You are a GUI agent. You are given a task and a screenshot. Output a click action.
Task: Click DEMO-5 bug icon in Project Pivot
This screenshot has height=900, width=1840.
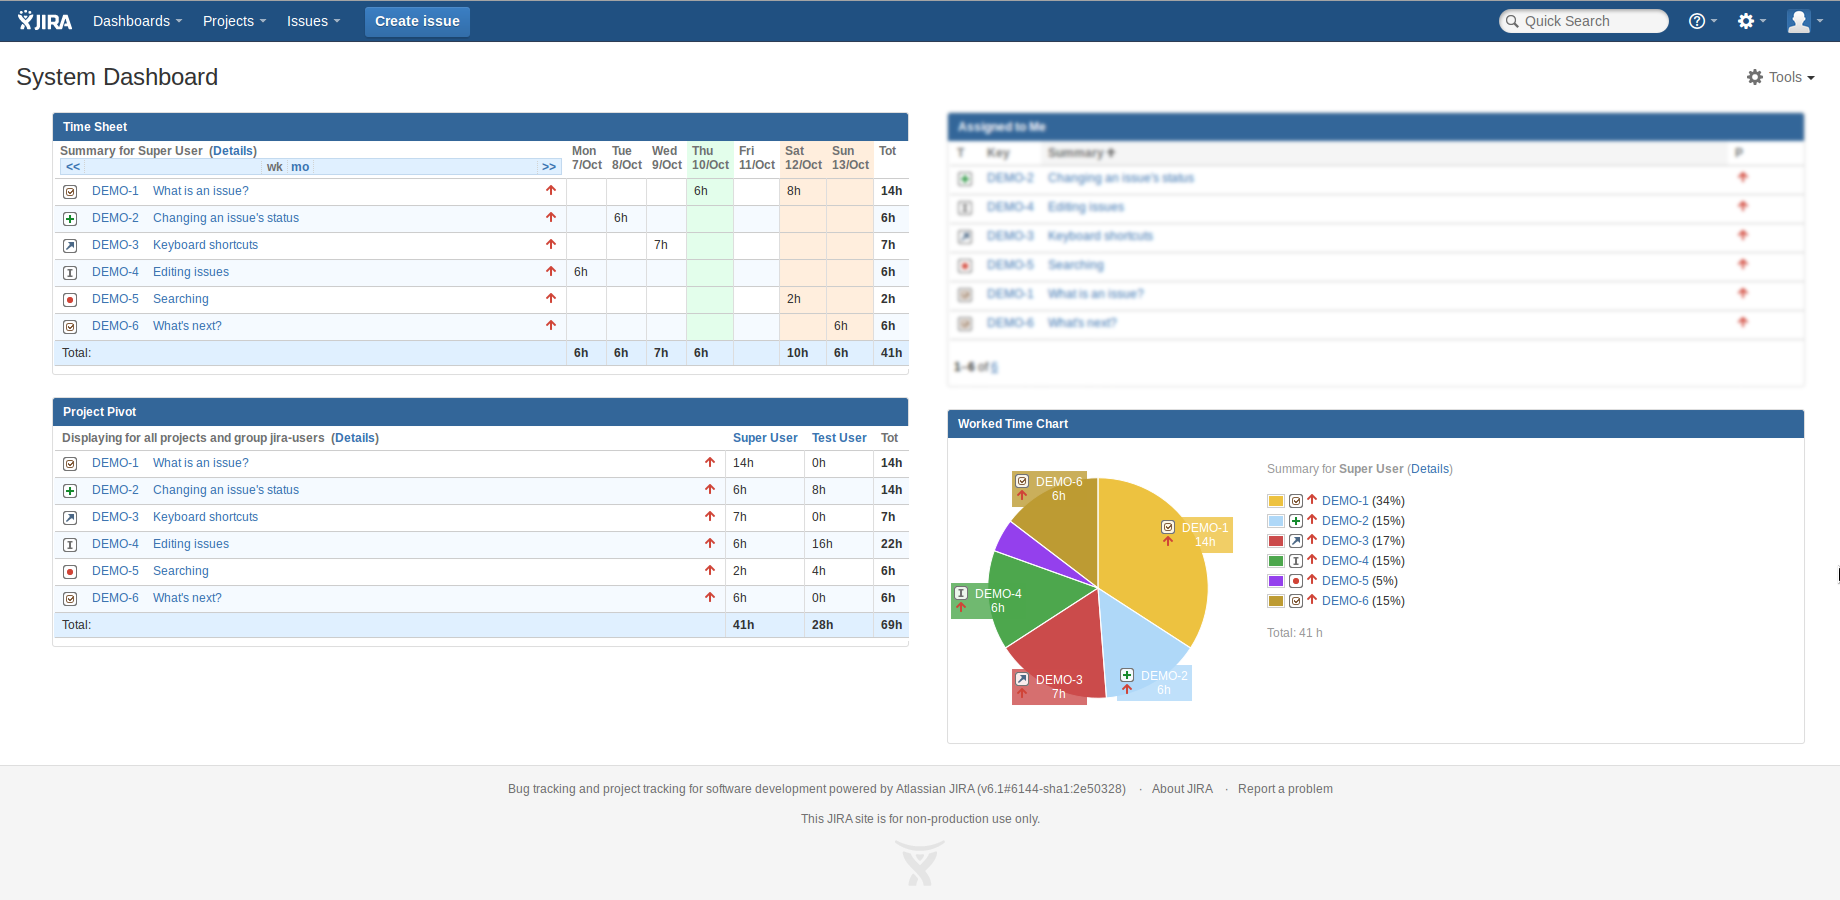click(x=70, y=571)
